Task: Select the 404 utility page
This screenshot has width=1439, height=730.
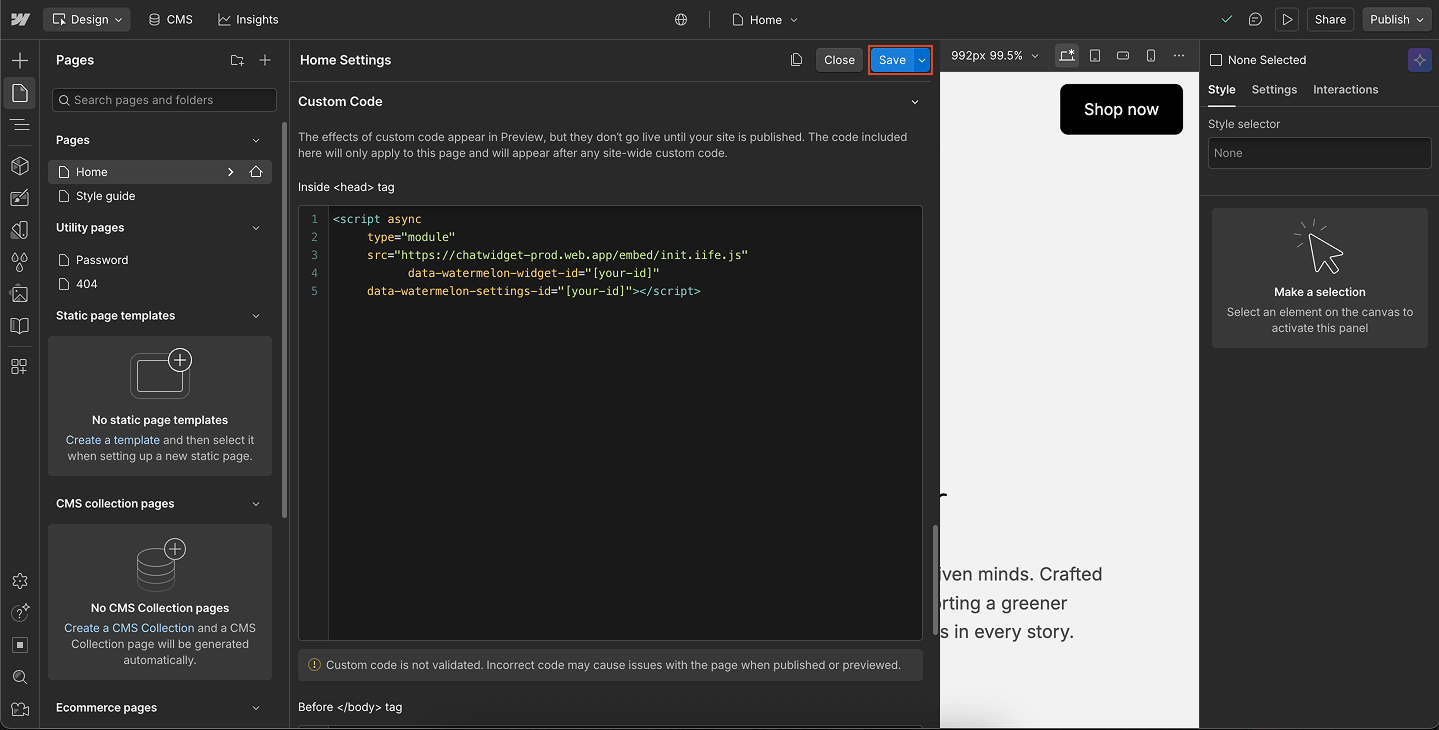Action: click(x=160, y=284)
